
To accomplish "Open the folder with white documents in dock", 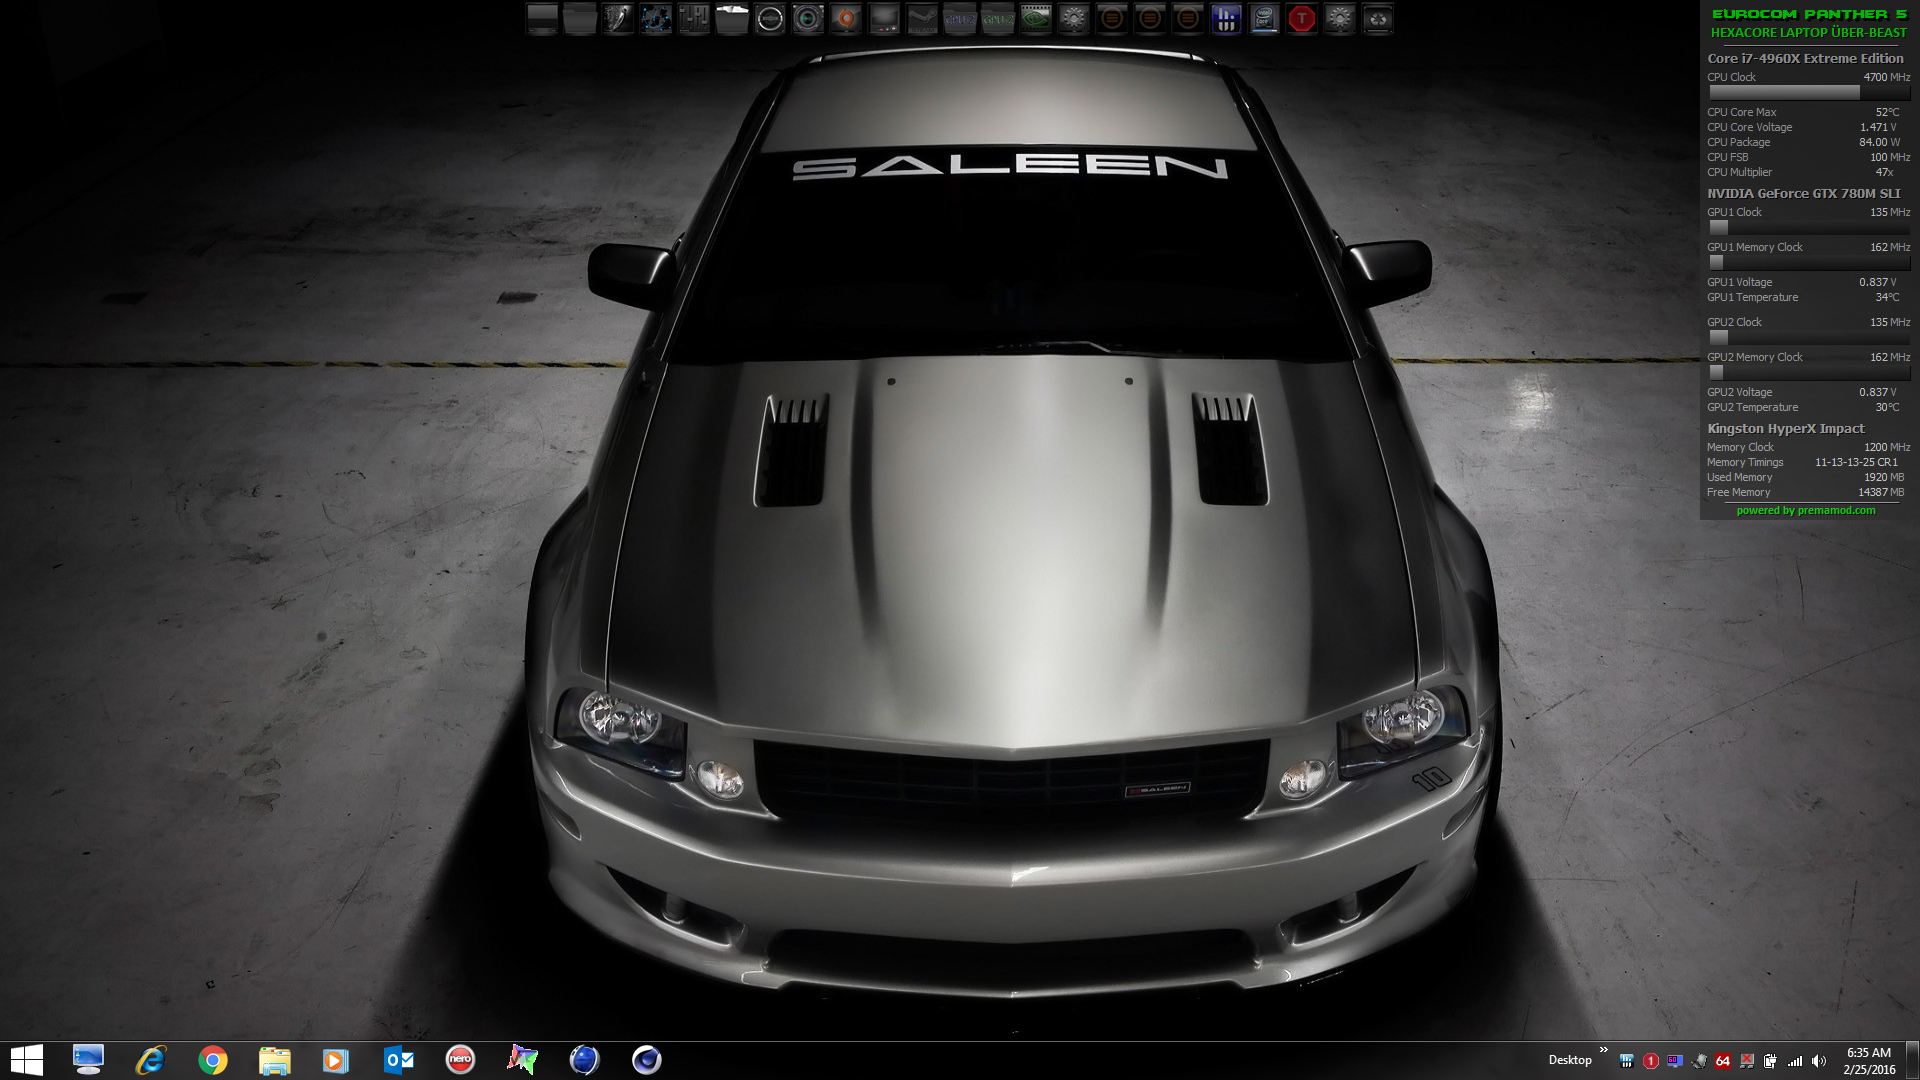I will tap(732, 19).
